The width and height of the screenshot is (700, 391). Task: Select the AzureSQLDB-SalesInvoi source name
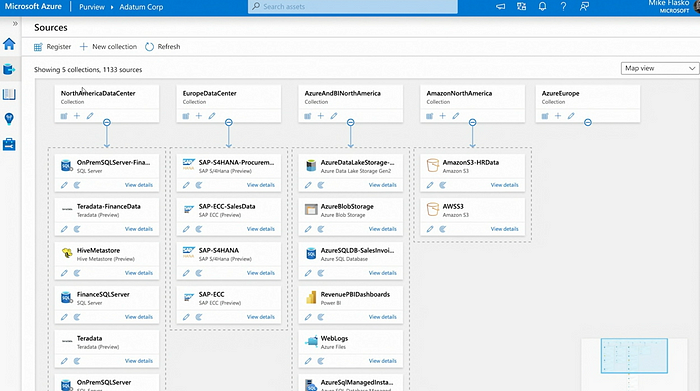[357, 250]
